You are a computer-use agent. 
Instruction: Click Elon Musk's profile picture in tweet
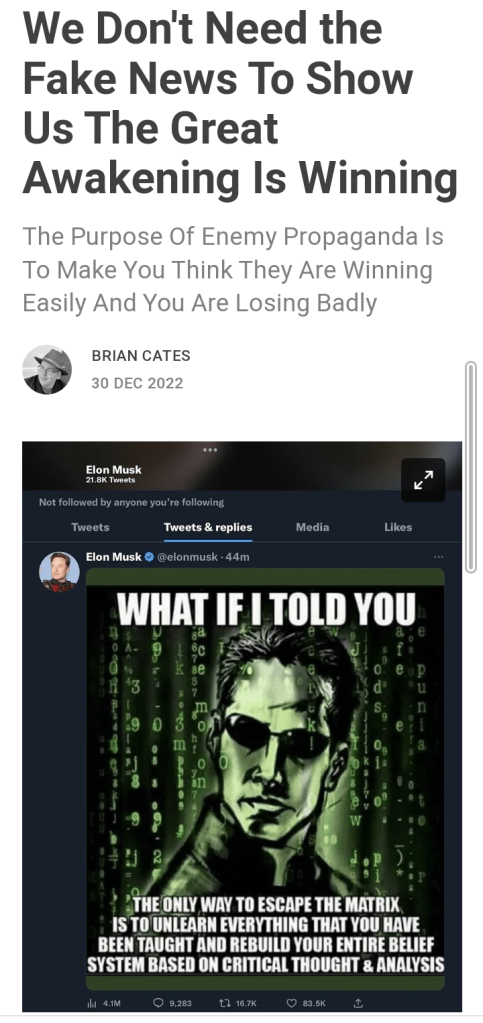click(59, 572)
